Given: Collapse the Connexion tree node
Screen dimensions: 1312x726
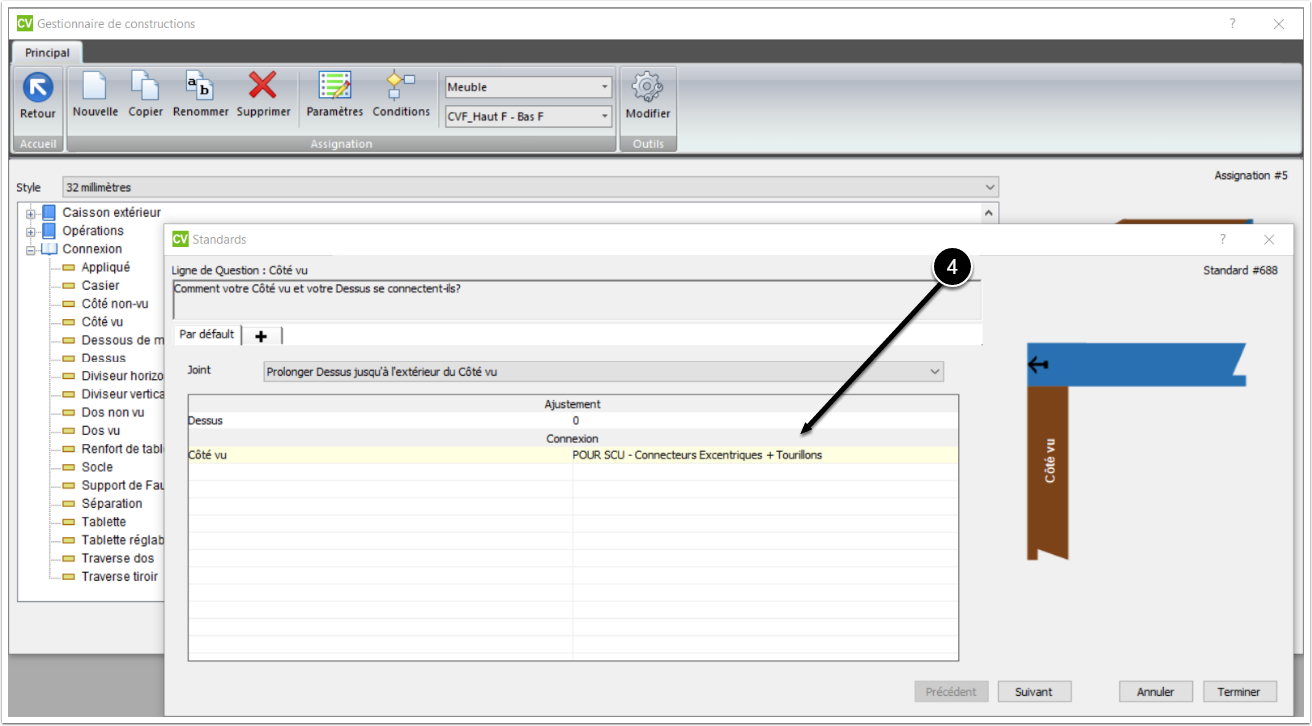Looking at the screenshot, I should click(x=31, y=249).
